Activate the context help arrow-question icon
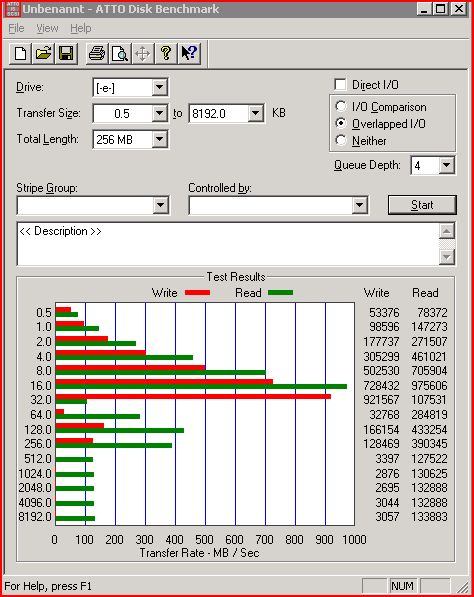Screen dimensions: 474x597 (189, 53)
